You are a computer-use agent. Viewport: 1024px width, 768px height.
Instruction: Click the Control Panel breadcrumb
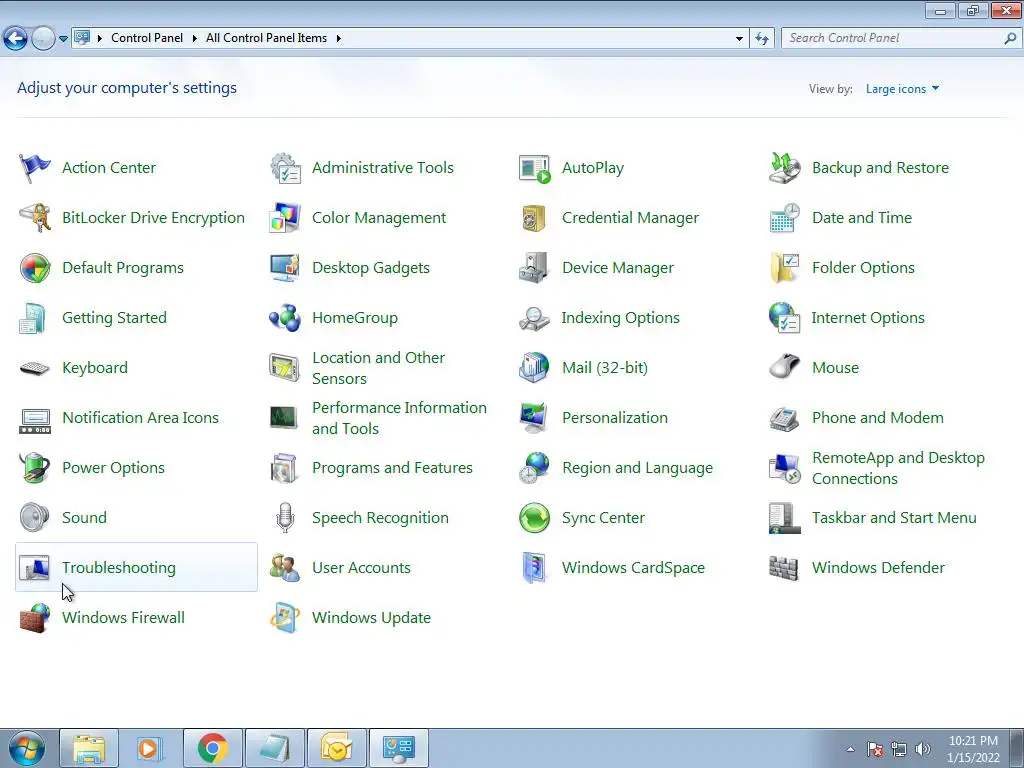[147, 38]
